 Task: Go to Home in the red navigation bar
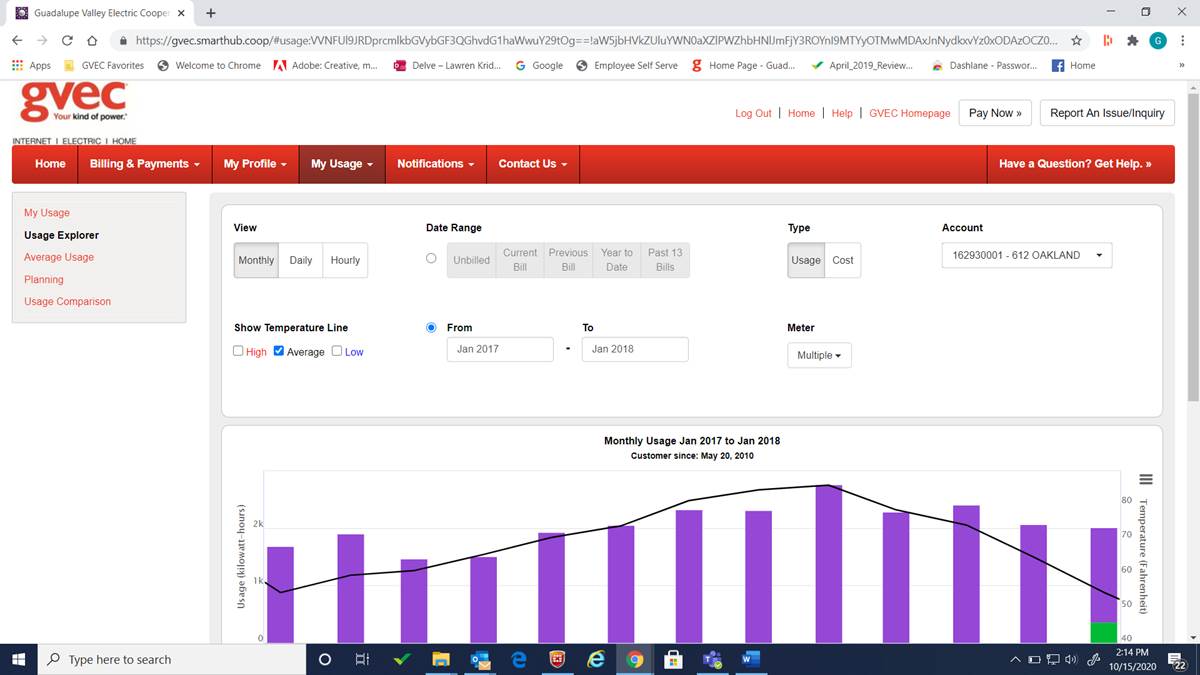point(50,164)
